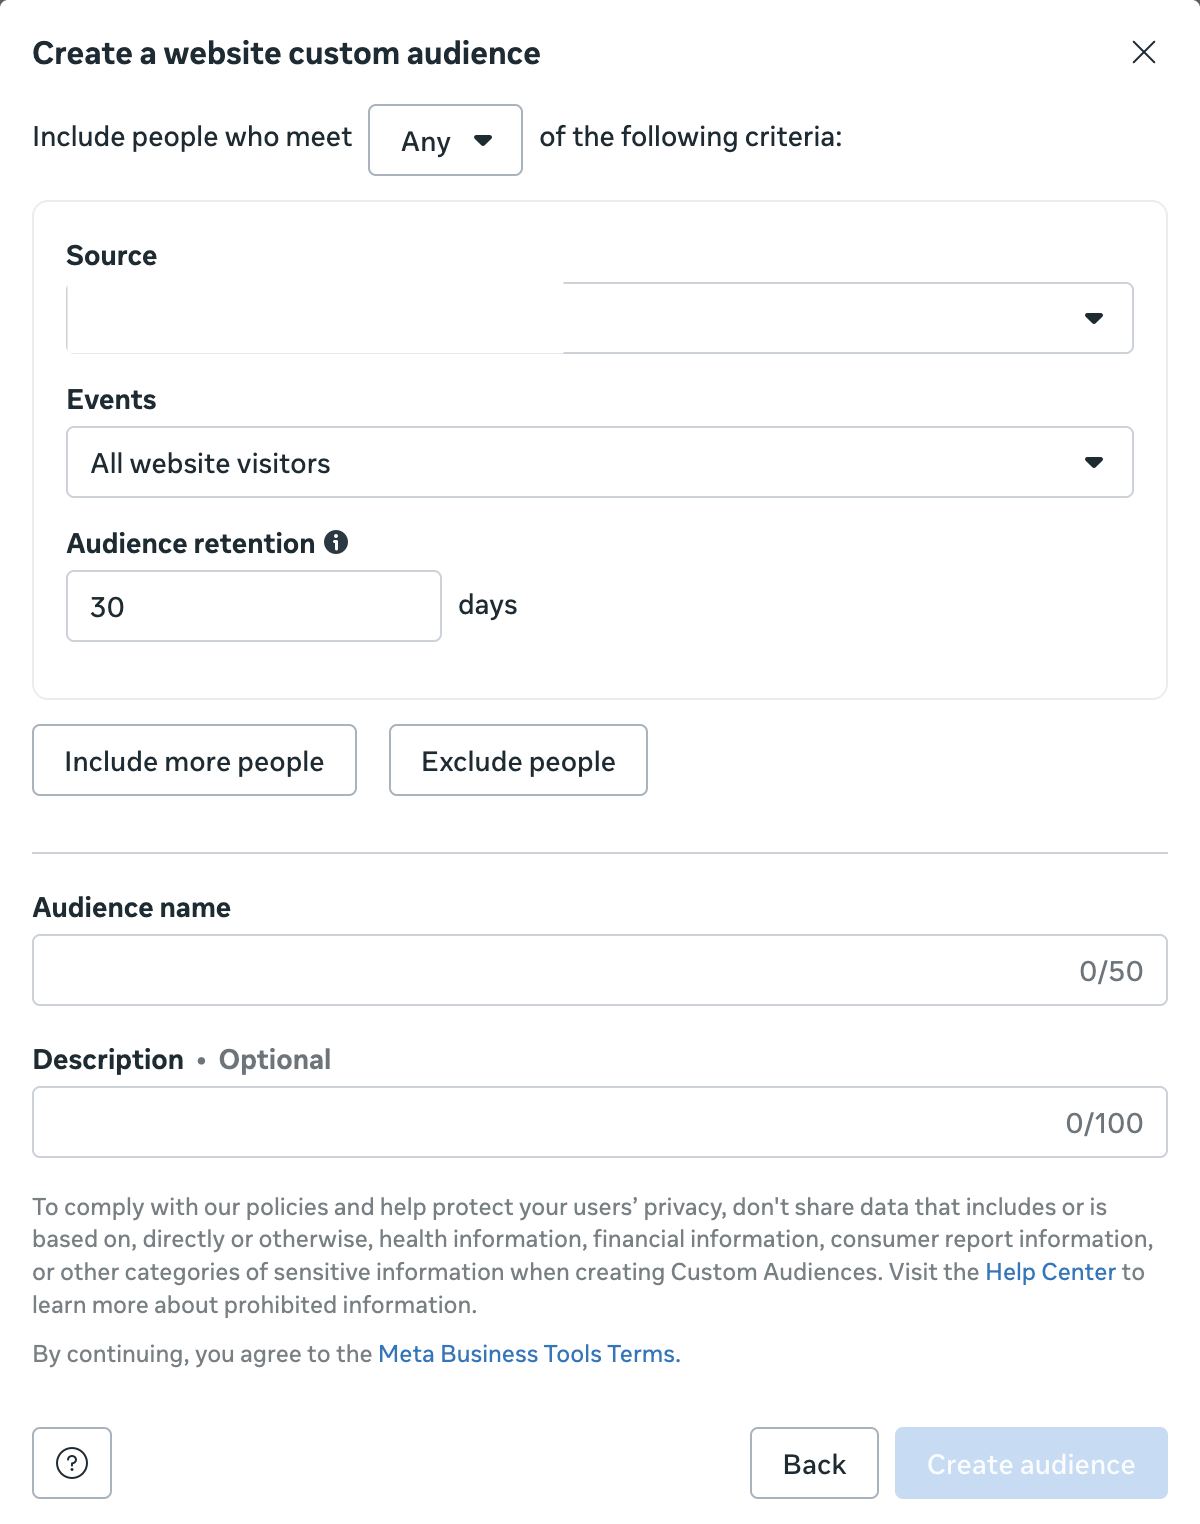Open the Any/All criteria dropdown

coord(445,140)
